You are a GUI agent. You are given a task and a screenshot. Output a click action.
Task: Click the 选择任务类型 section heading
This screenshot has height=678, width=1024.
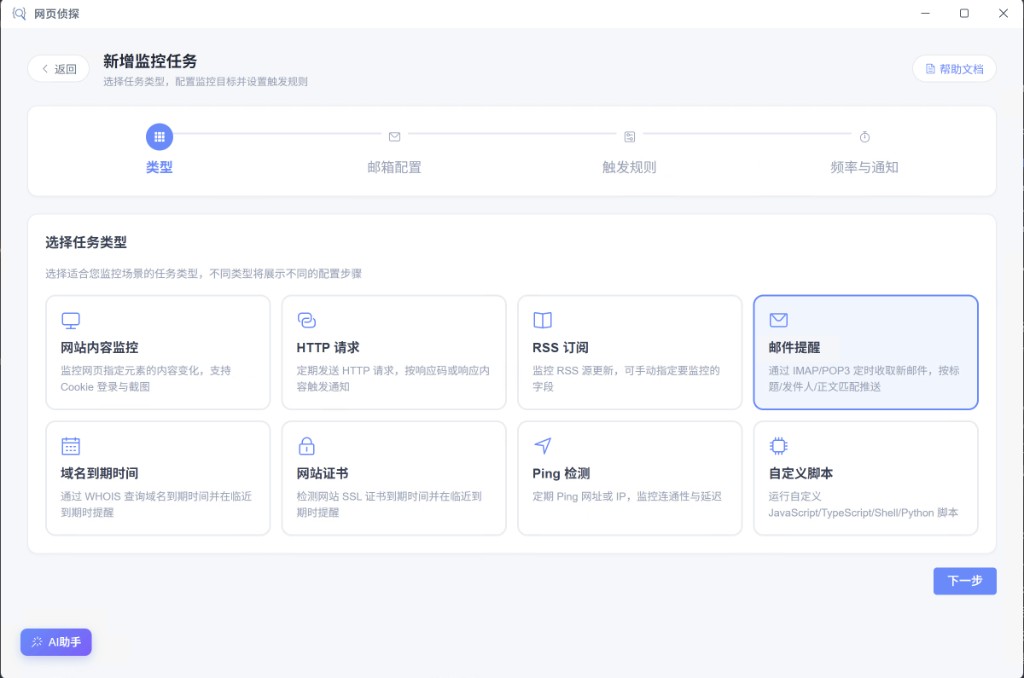pyautogui.click(x=86, y=242)
